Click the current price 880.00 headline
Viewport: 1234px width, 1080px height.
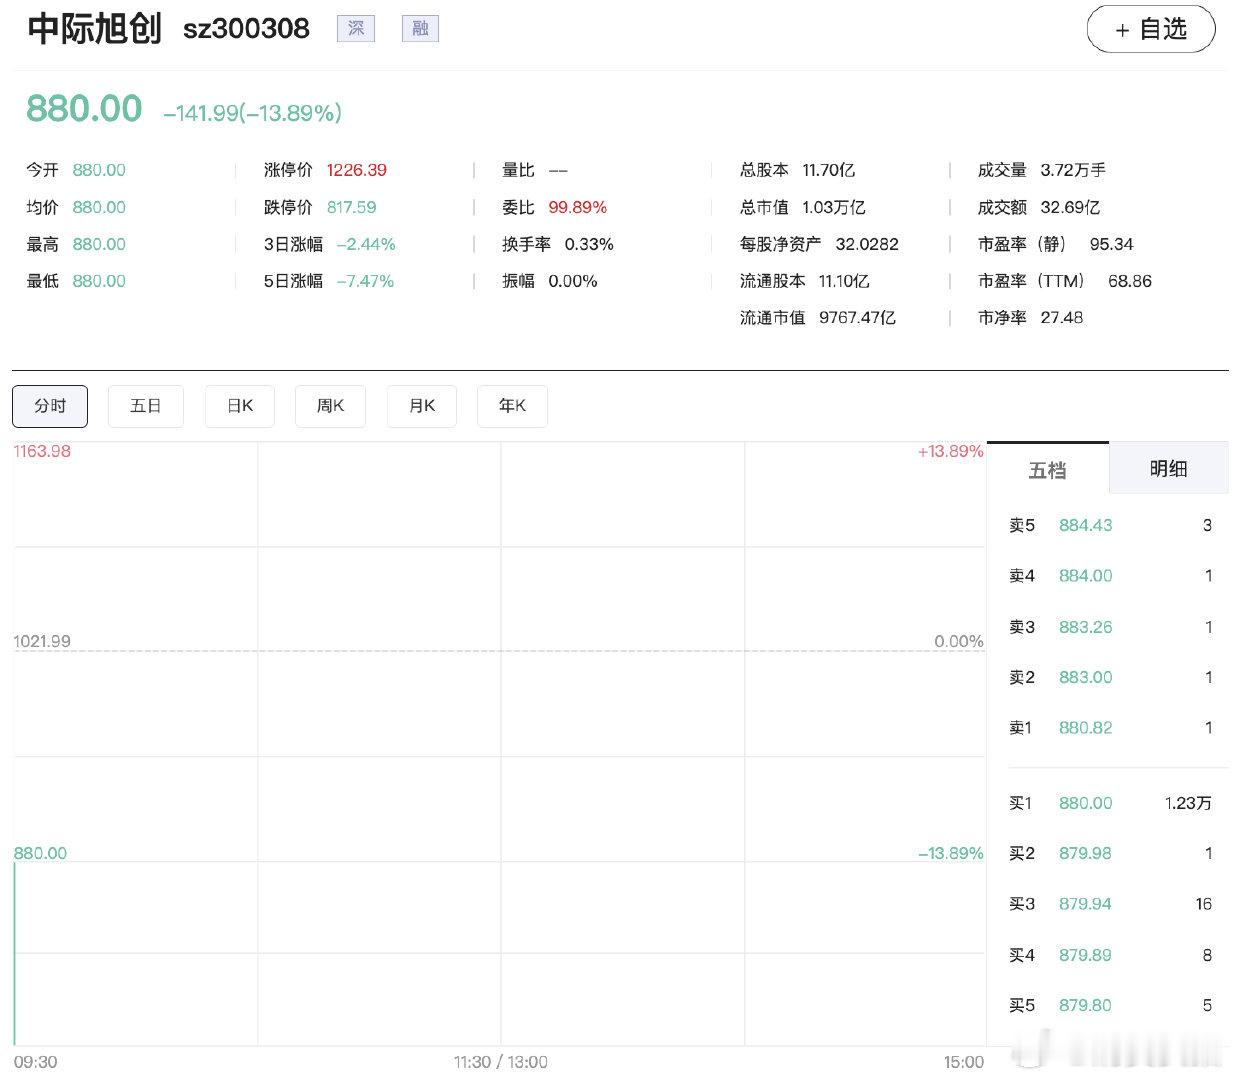click(x=84, y=108)
